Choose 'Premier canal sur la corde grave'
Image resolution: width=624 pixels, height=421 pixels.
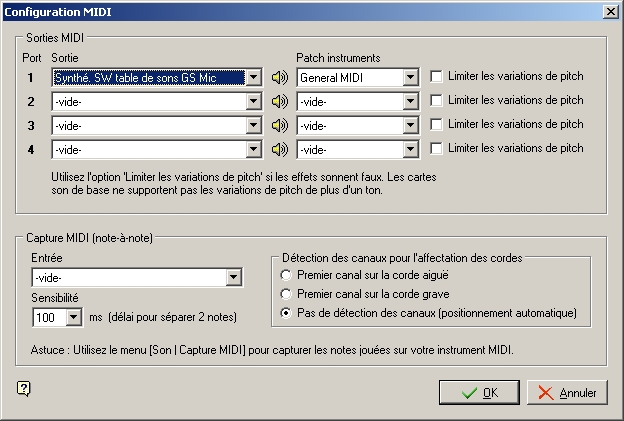pos(288,294)
